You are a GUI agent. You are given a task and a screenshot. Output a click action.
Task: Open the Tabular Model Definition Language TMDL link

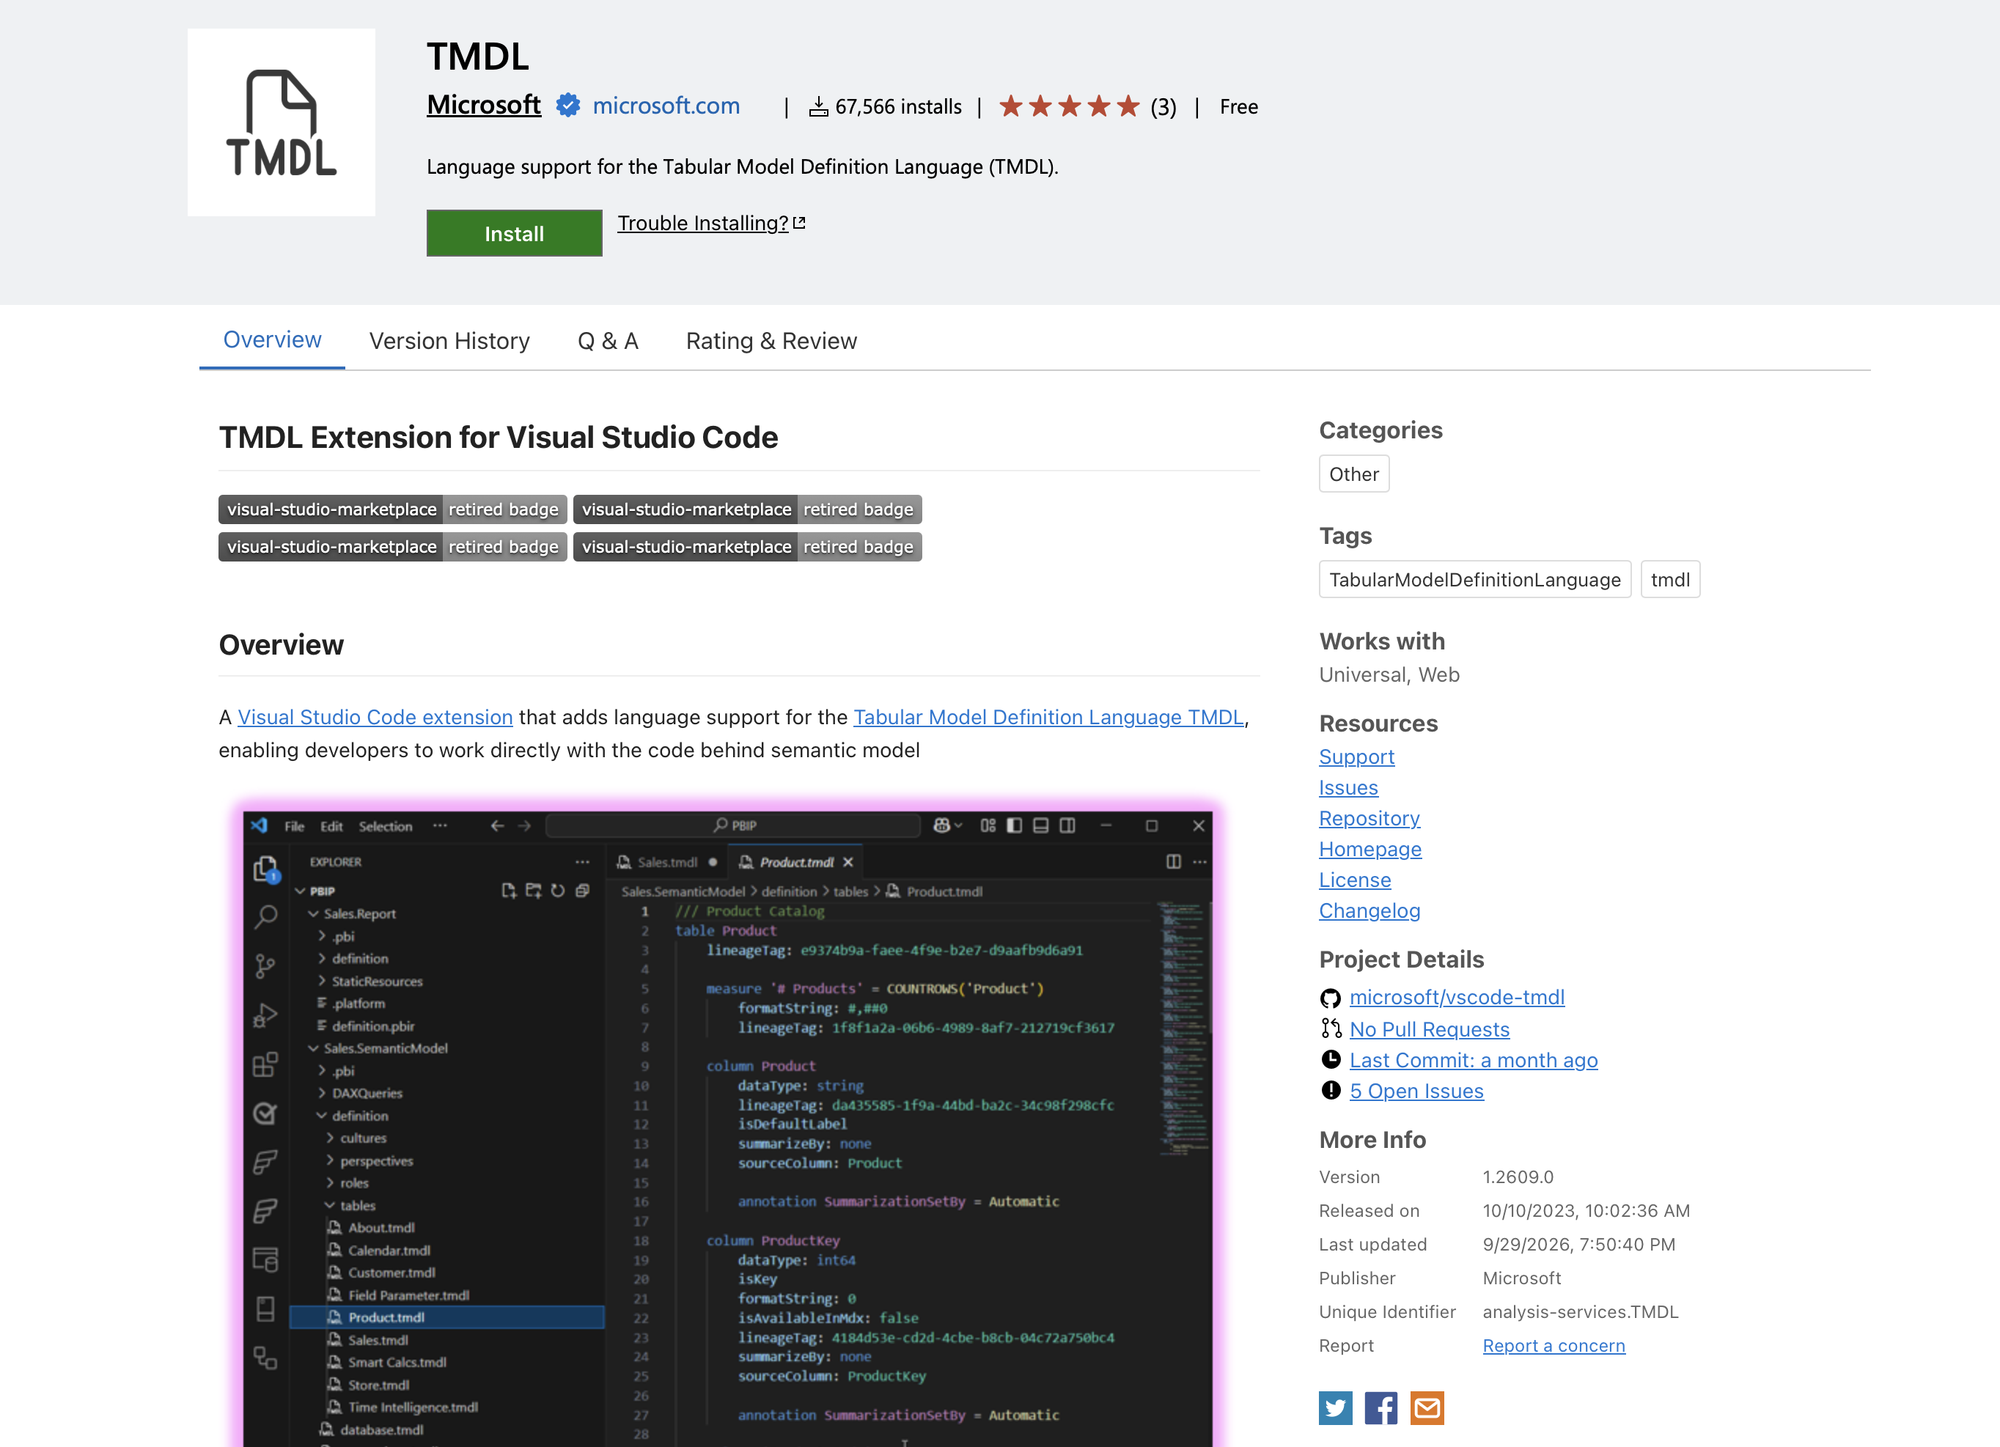pos(1049,717)
